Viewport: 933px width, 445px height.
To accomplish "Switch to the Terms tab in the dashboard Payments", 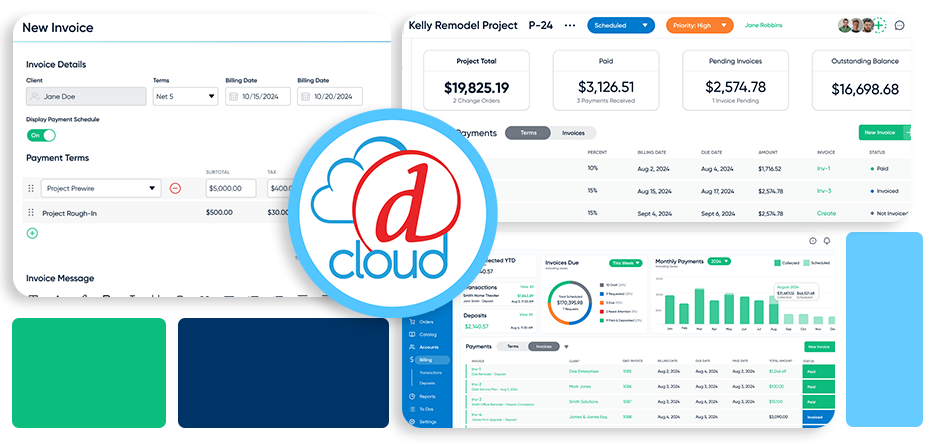I will click(512, 346).
